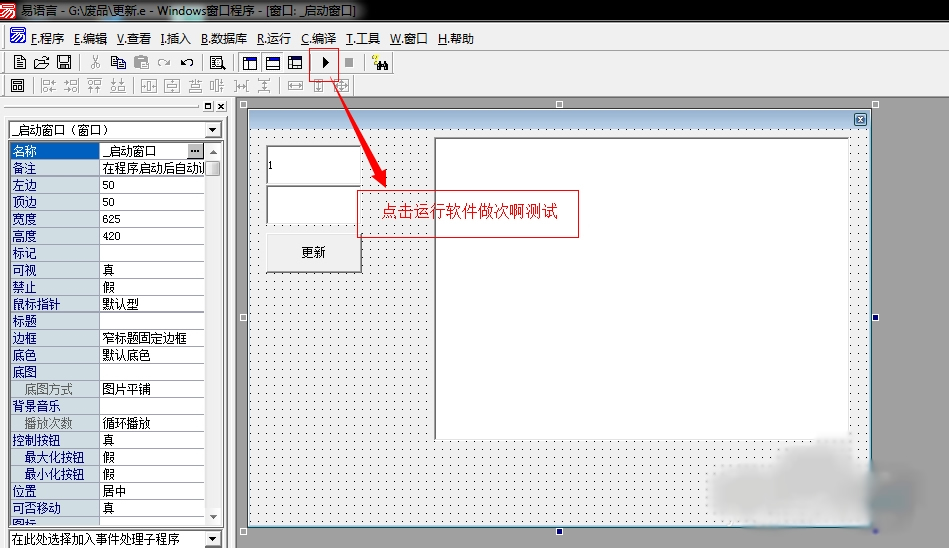
Task: Click the equal vertical spacing icon
Action: click(x=264, y=86)
